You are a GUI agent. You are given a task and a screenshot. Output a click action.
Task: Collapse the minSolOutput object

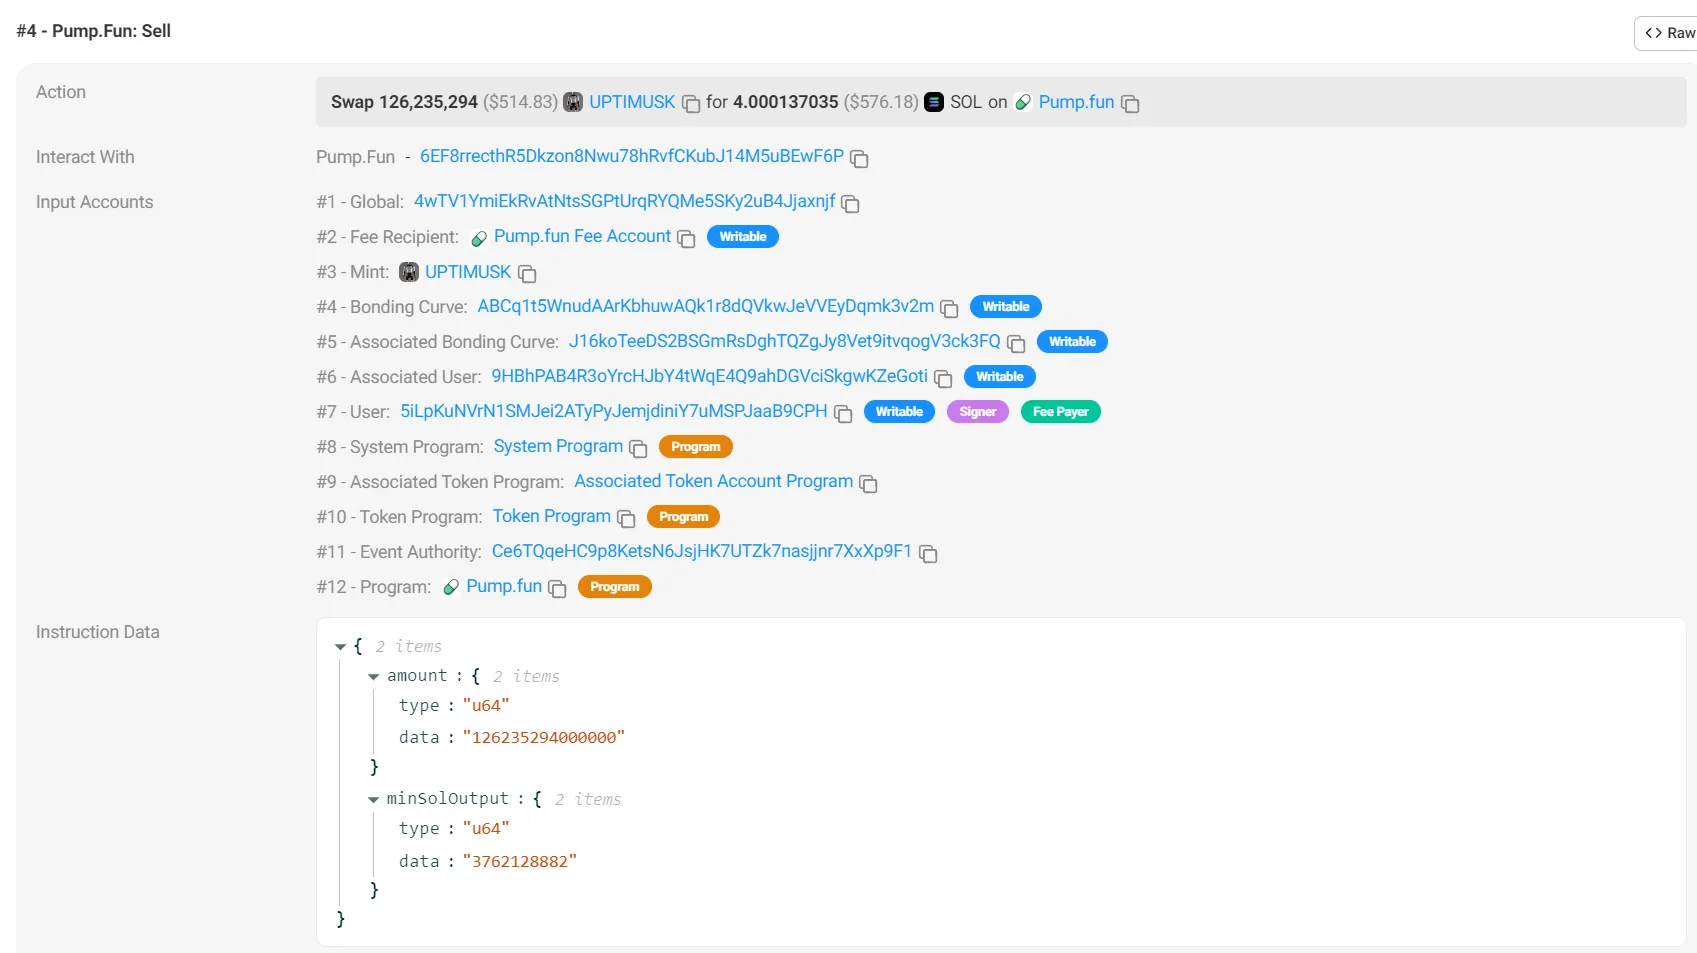point(374,800)
